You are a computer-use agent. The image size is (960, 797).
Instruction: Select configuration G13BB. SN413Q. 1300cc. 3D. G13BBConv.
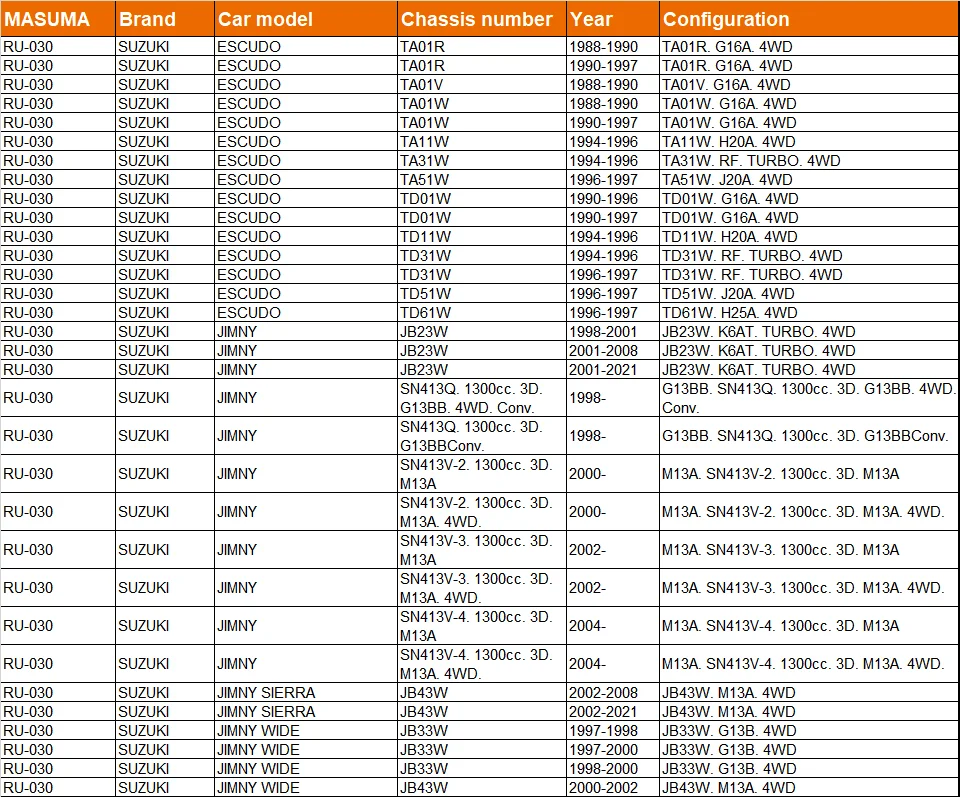809,436
